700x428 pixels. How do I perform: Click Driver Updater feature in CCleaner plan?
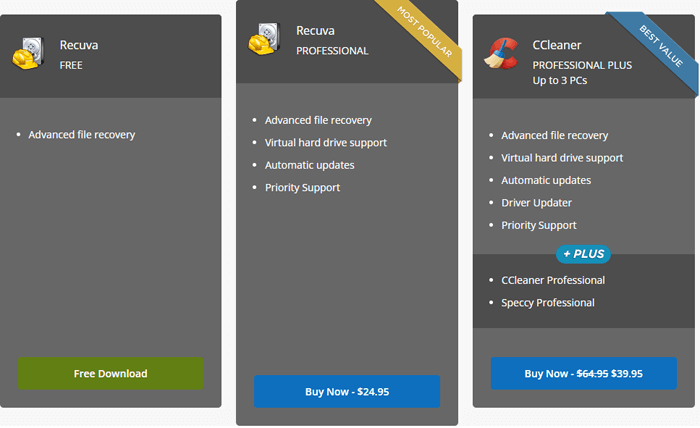click(536, 203)
